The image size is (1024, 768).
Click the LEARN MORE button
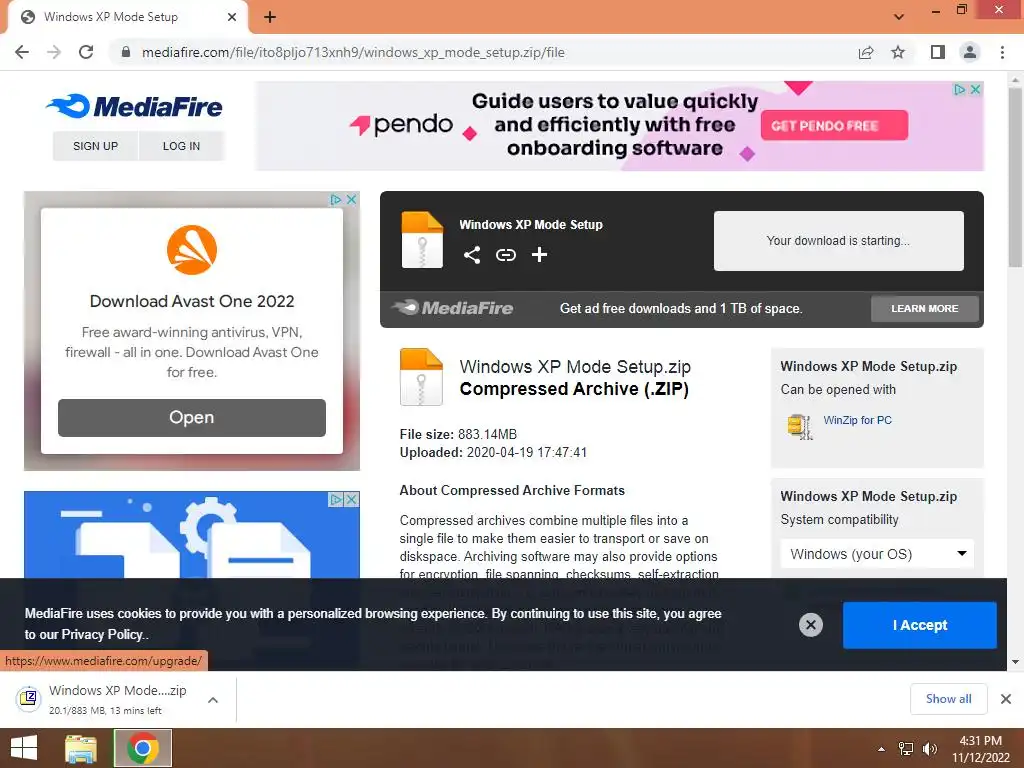[x=925, y=308]
